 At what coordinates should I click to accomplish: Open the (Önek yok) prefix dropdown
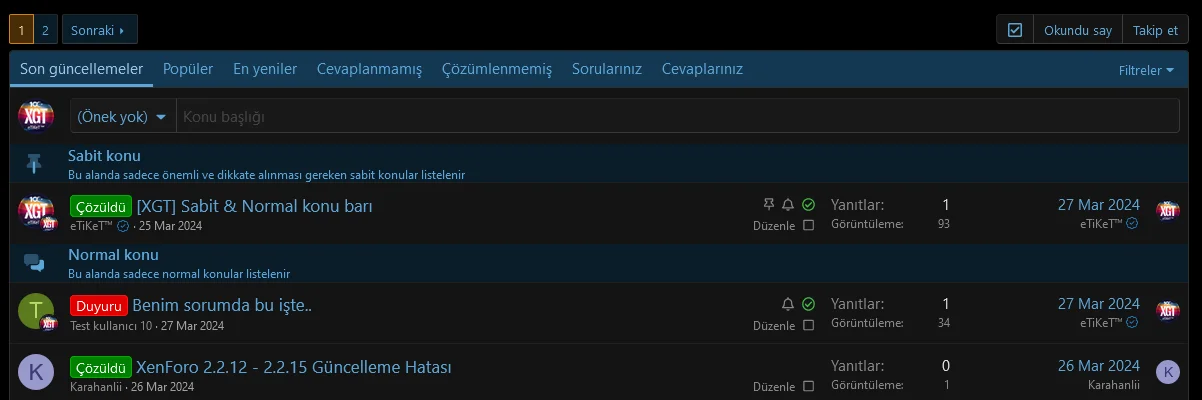click(x=122, y=117)
